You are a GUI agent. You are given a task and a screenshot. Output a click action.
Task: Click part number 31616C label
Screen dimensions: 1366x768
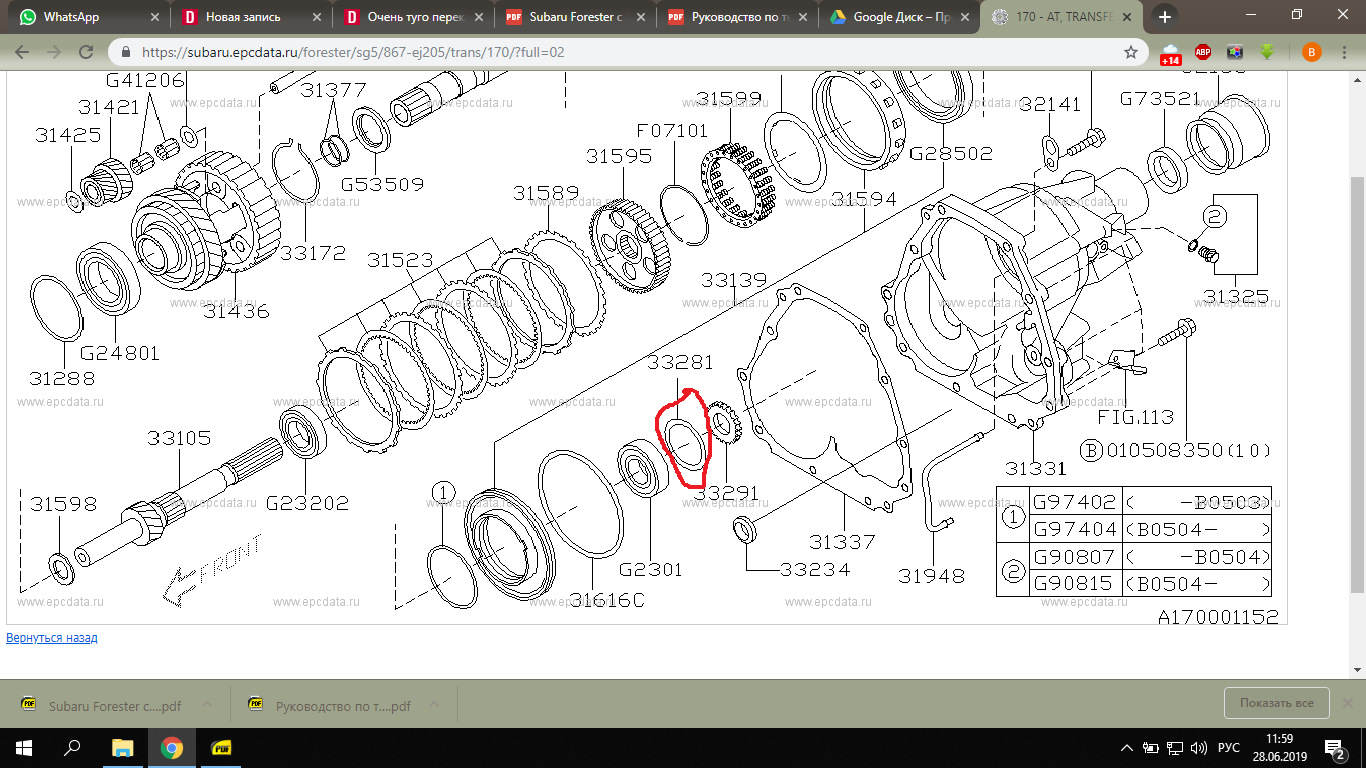[607, 600]
